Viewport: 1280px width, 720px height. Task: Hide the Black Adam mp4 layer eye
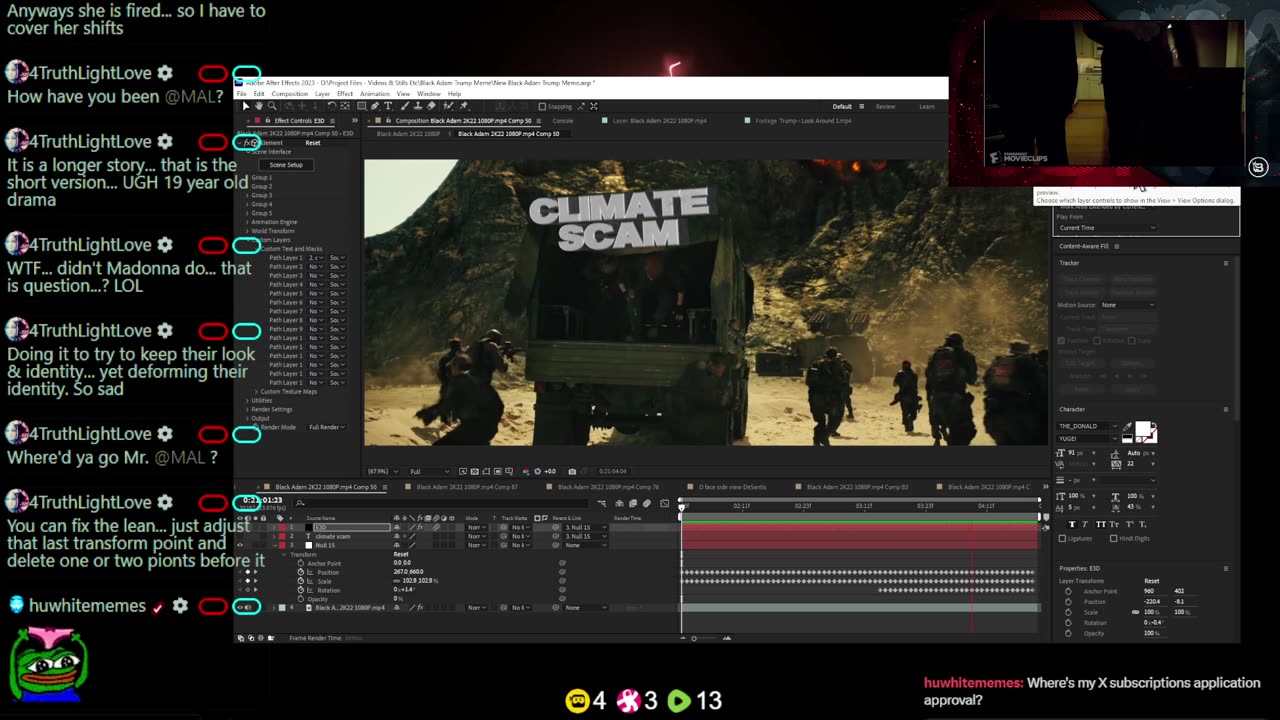(240, 607)
